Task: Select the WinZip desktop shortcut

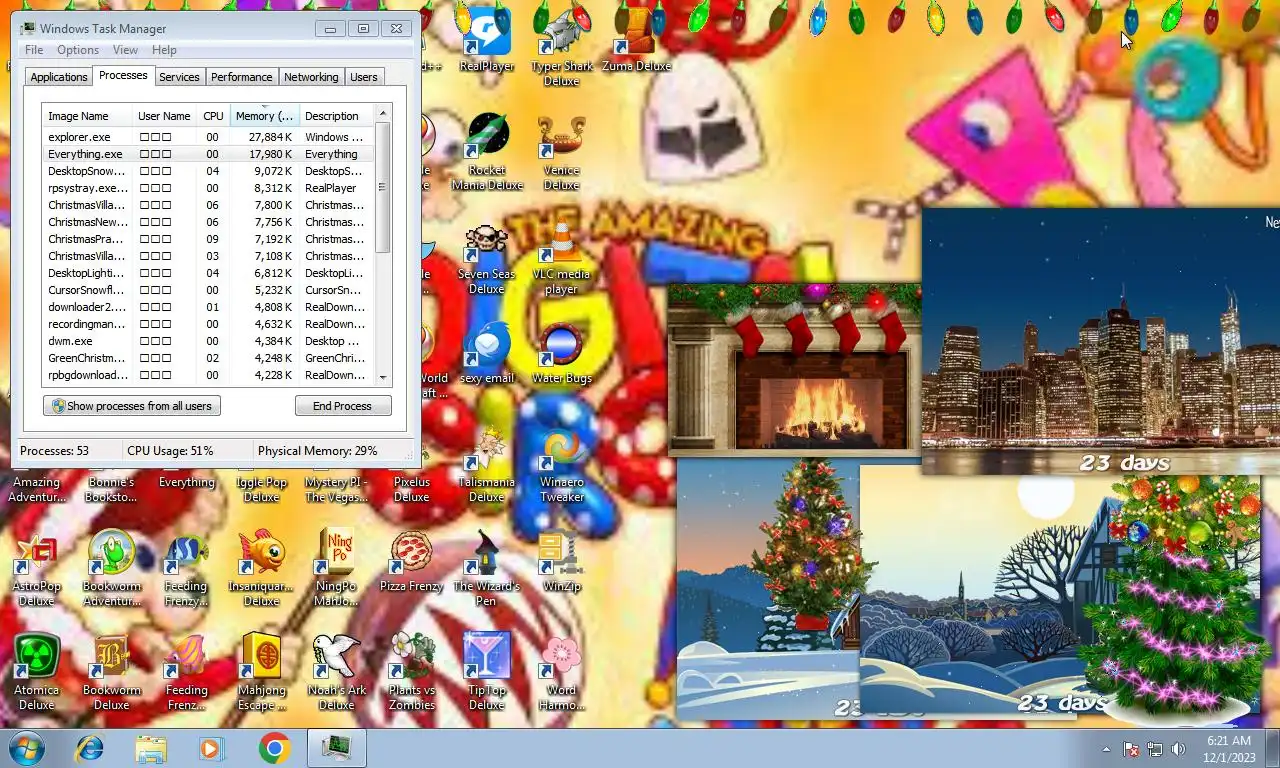Action: click(561, 560)
